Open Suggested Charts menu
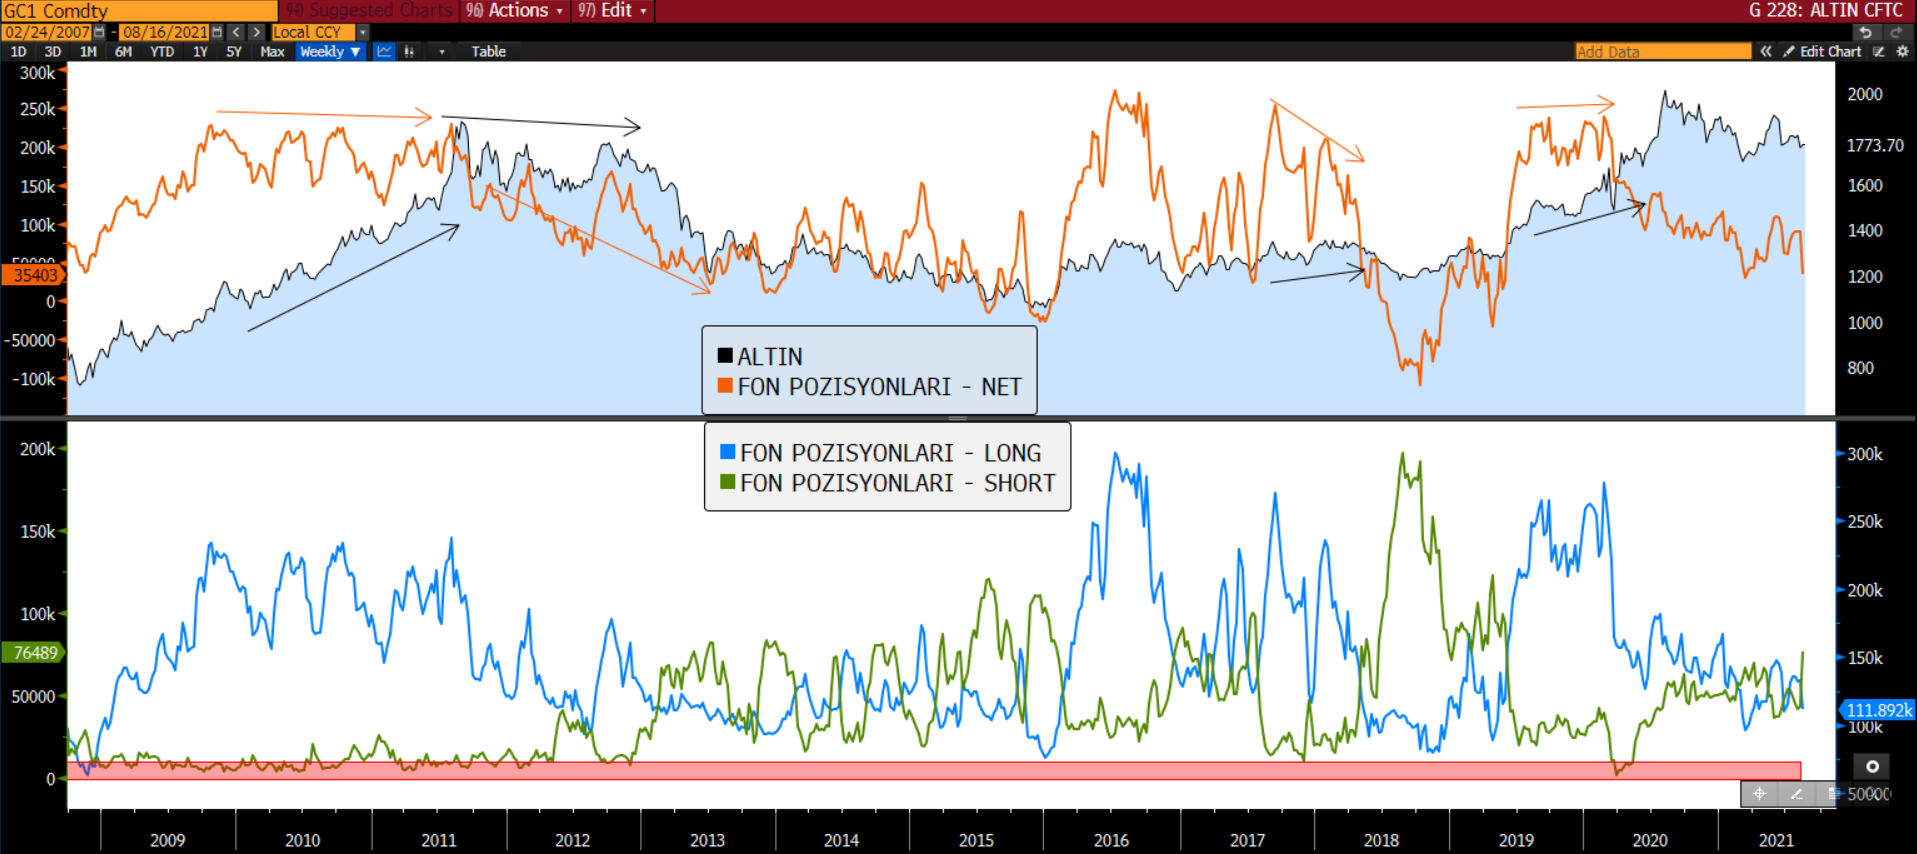The height and width of the screenshot is (854, 1917). tap(369, 10)
